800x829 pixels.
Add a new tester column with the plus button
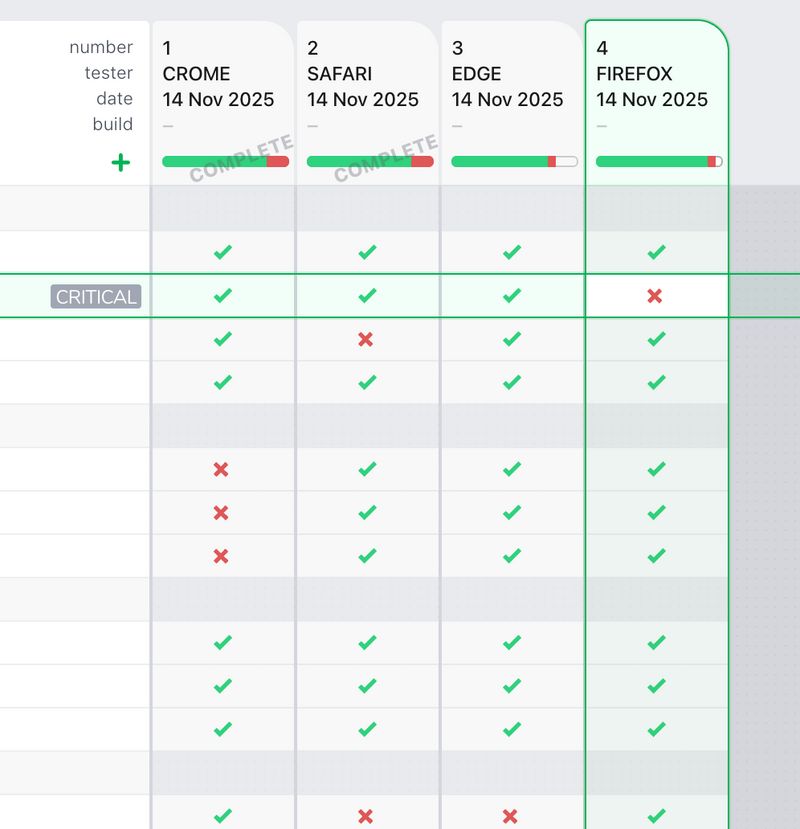(120, 161)
